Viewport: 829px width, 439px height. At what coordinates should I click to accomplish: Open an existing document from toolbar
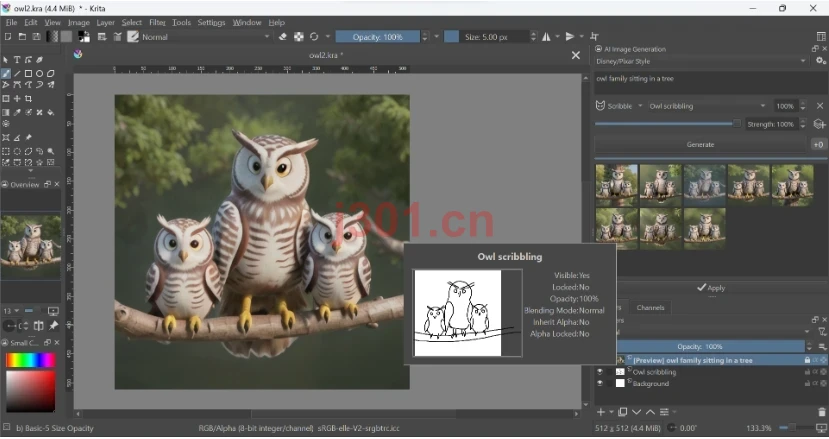tap(22, 36)
